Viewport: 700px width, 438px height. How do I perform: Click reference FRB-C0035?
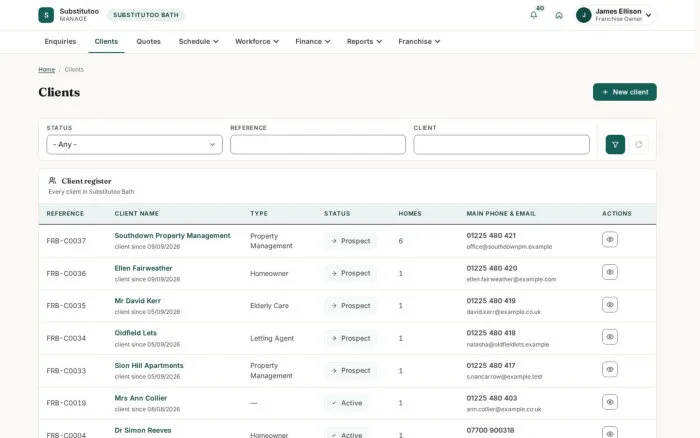pos(66,306)
